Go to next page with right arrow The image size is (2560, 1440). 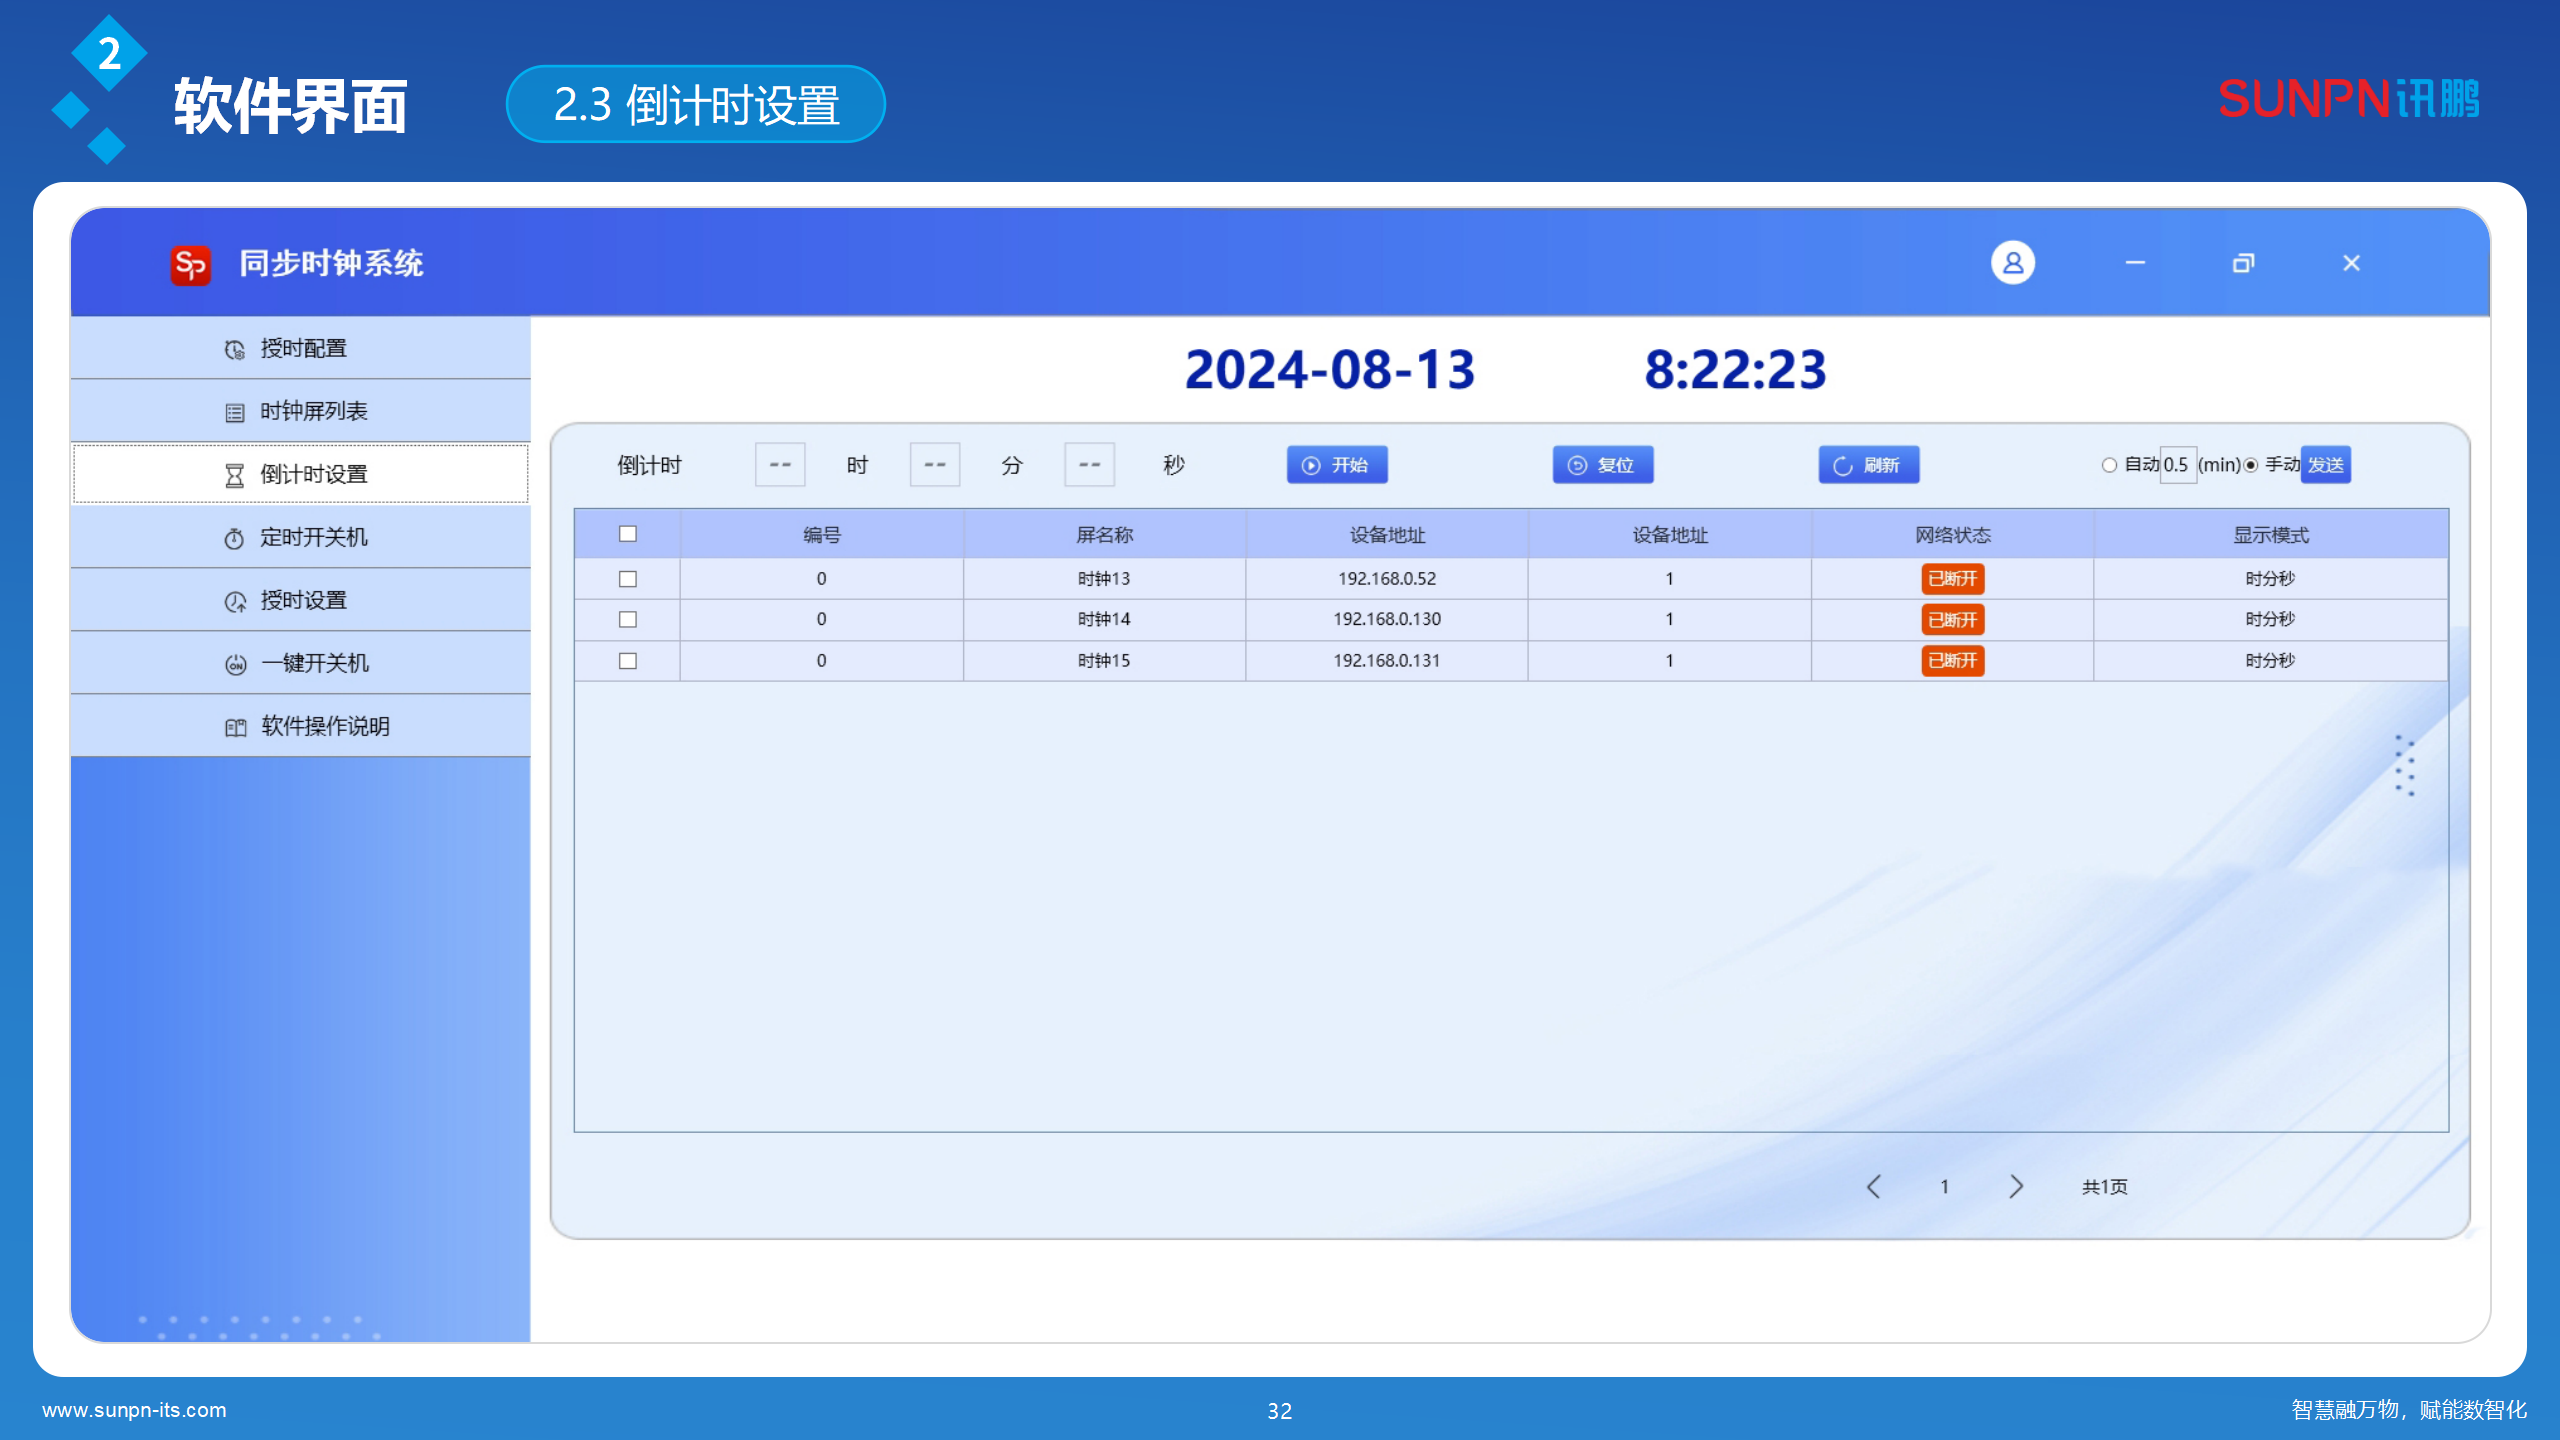click(x=2016, y=1186)
